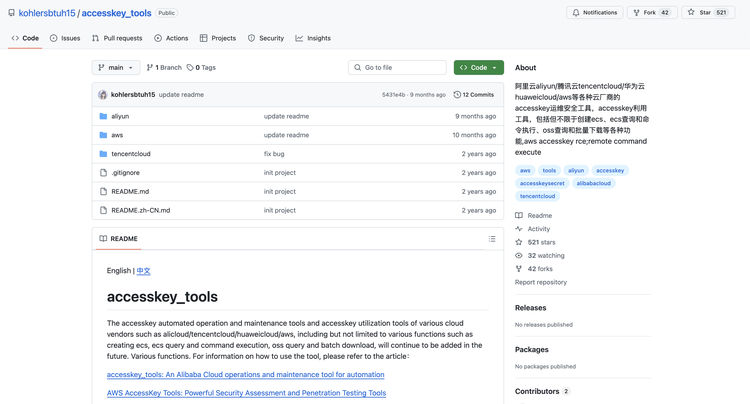Open the README.md file

(x=130, y=191)
